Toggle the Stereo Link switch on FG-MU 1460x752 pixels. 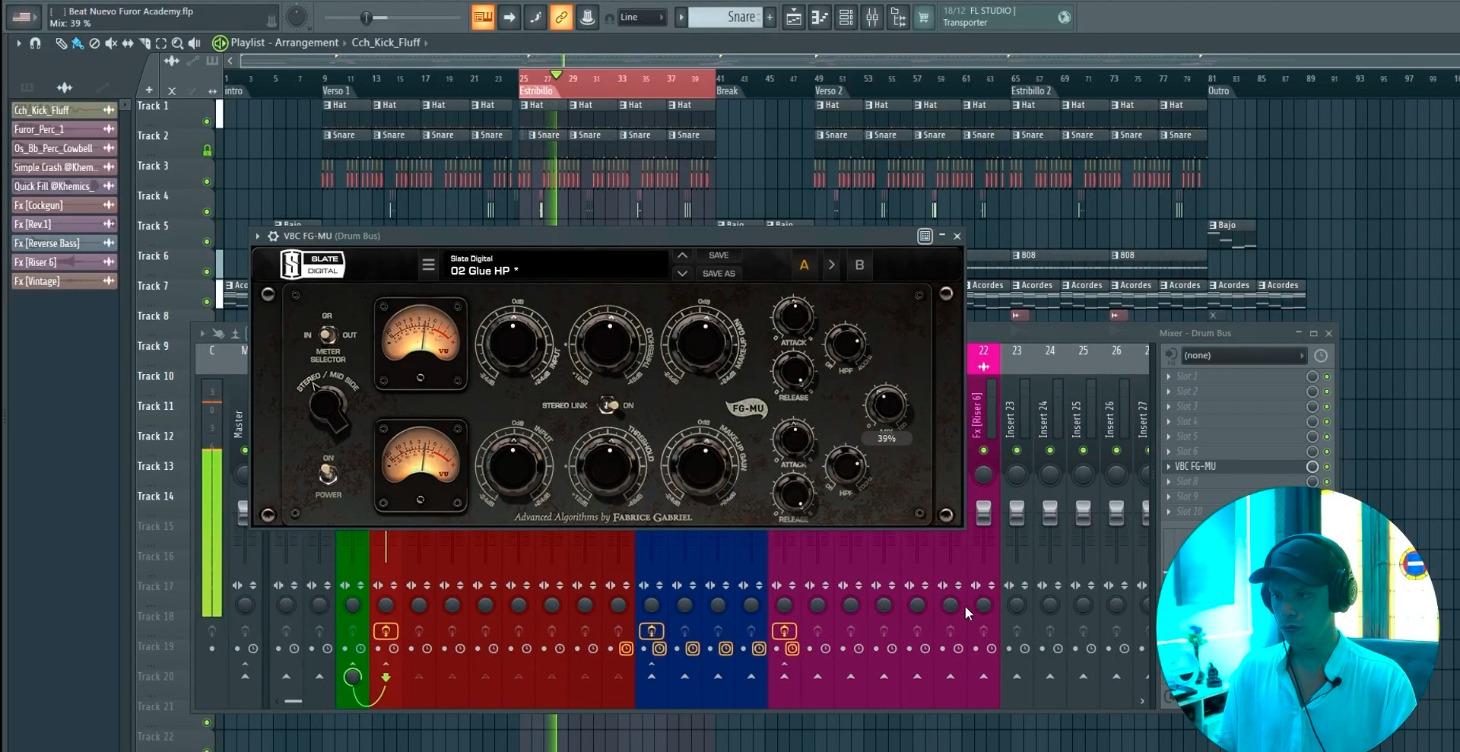[606, 405]
